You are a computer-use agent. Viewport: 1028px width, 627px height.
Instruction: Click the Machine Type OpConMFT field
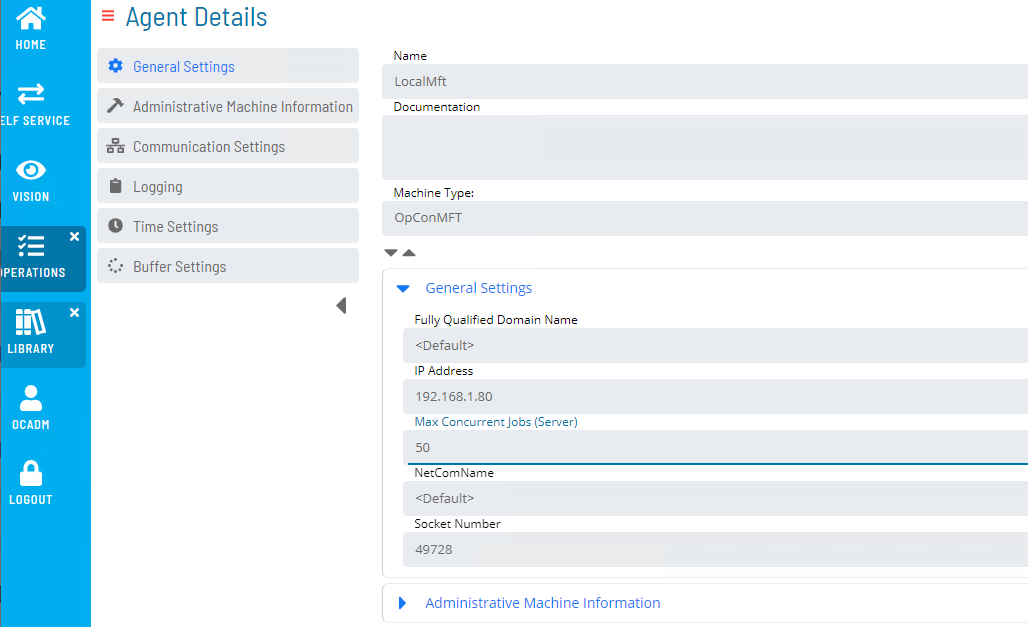click(x=705, y=218)
